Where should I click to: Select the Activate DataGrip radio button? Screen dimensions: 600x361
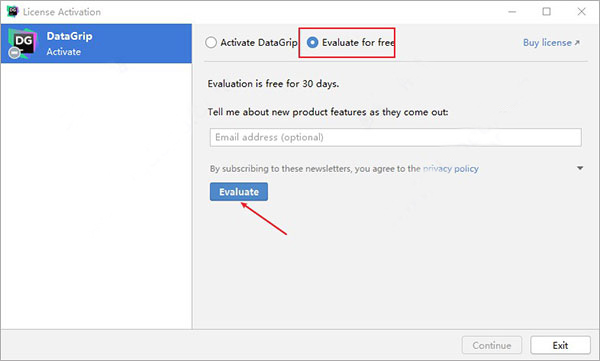[211, 42]
